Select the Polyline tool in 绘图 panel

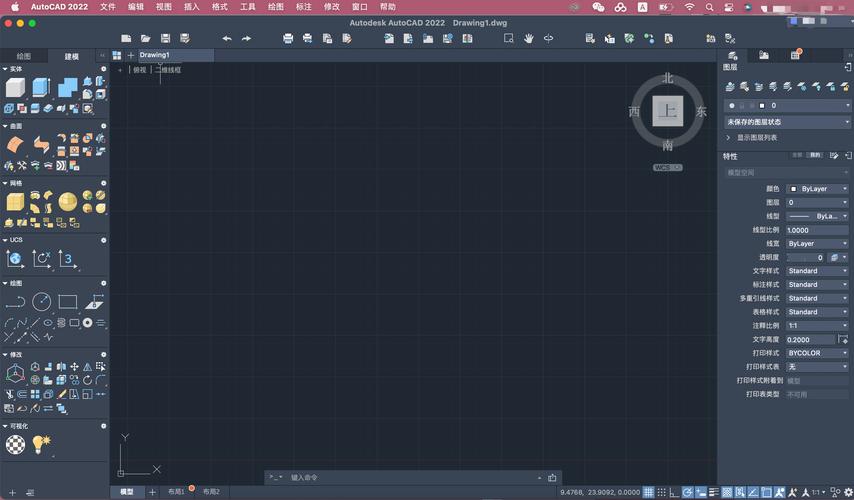tap(15, 302)
